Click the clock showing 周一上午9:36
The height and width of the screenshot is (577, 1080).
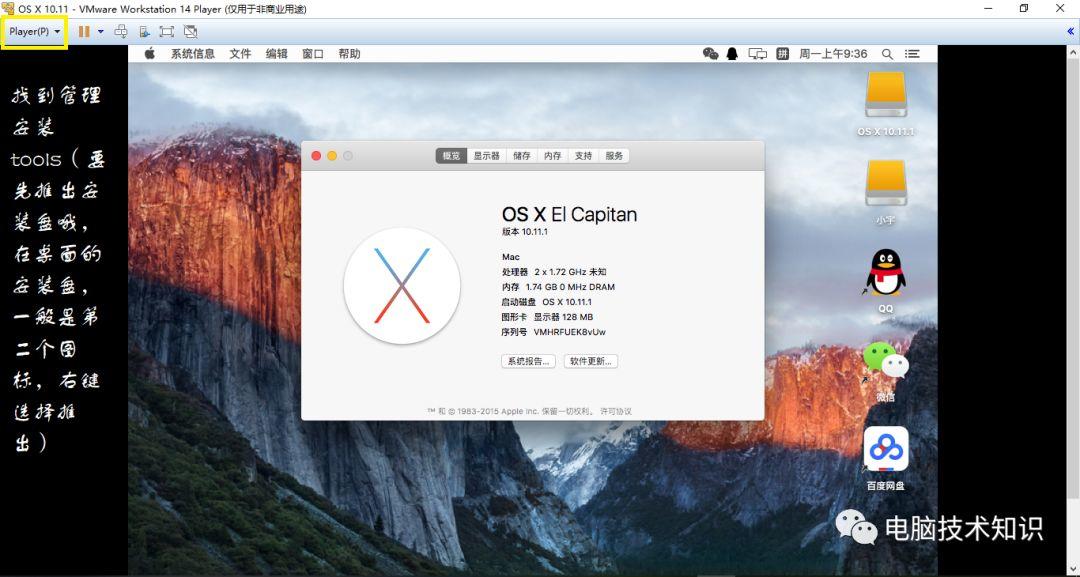pyautogui.click(x=833, y=54)
